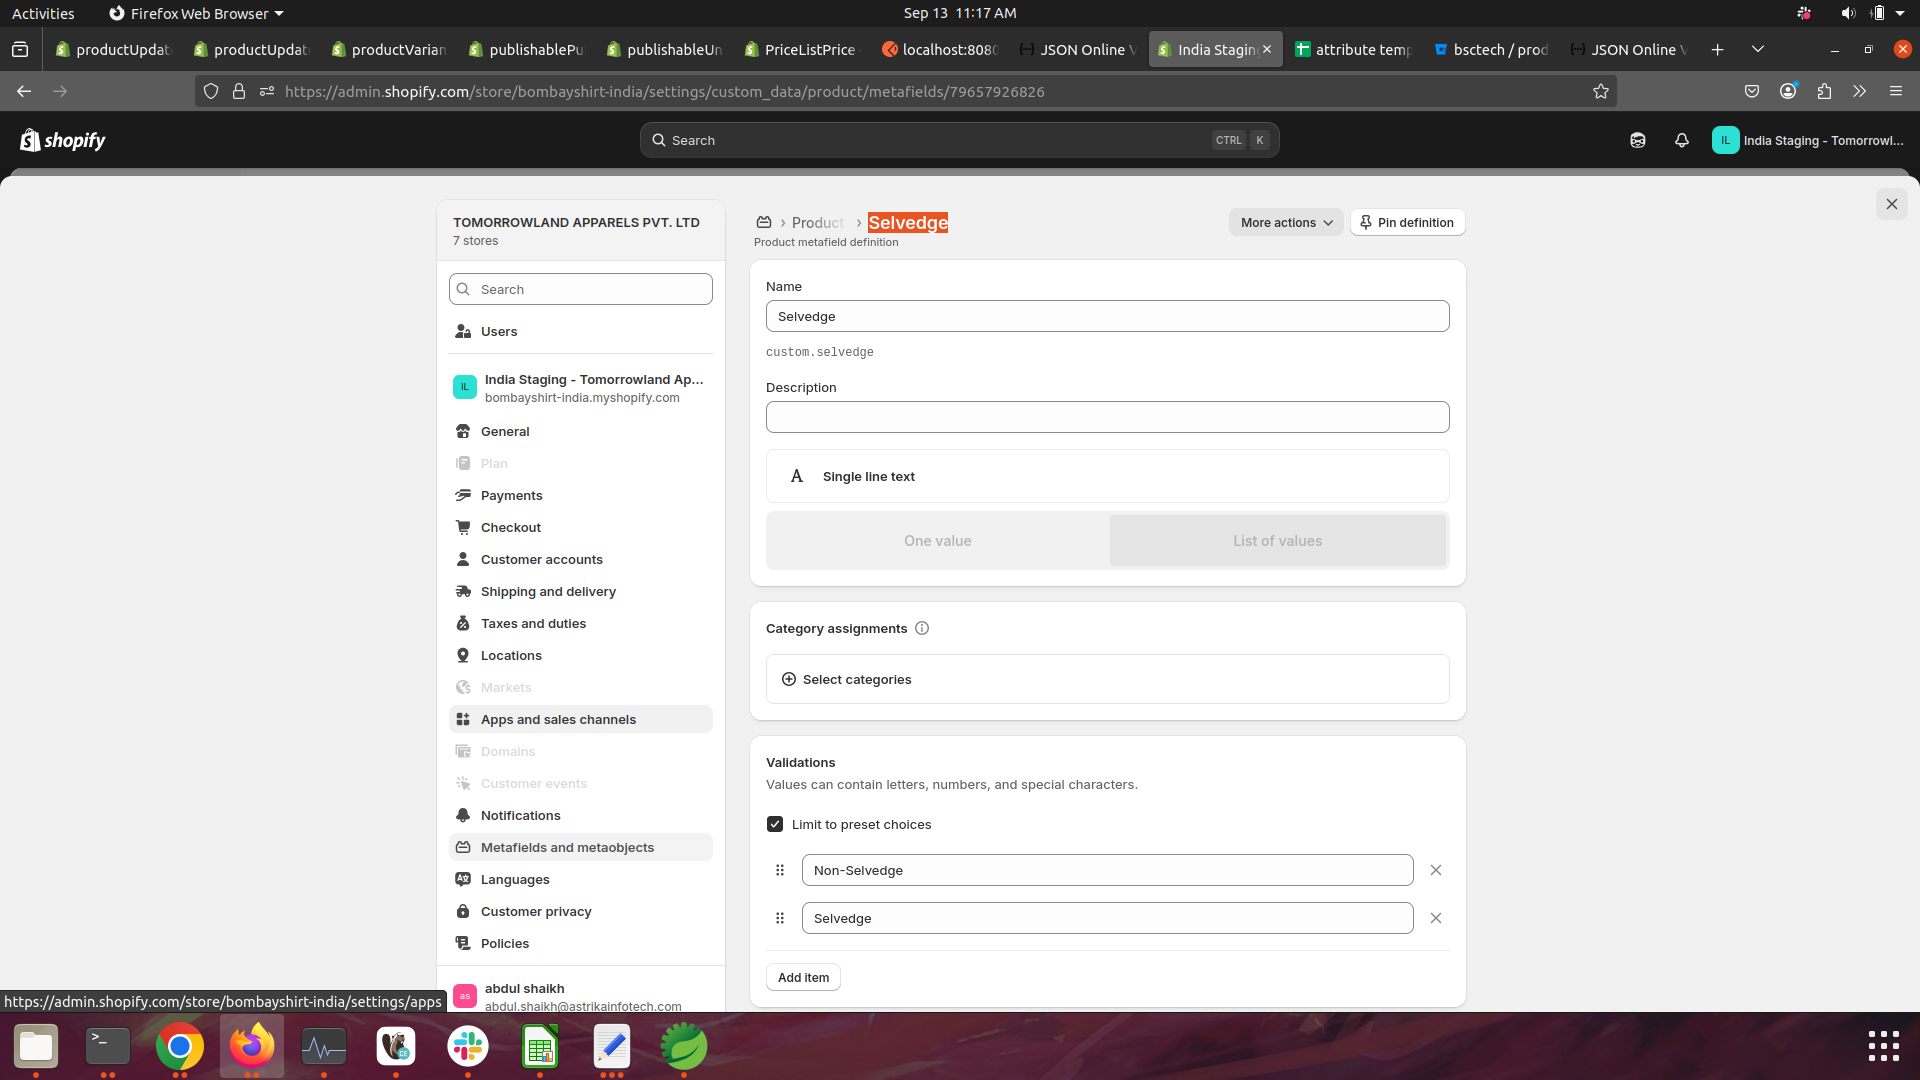Switch to the PriceListPrice browser tab
This screenshot has width=1920, height=1080.
pyautogui.click(x=800, y=49)
